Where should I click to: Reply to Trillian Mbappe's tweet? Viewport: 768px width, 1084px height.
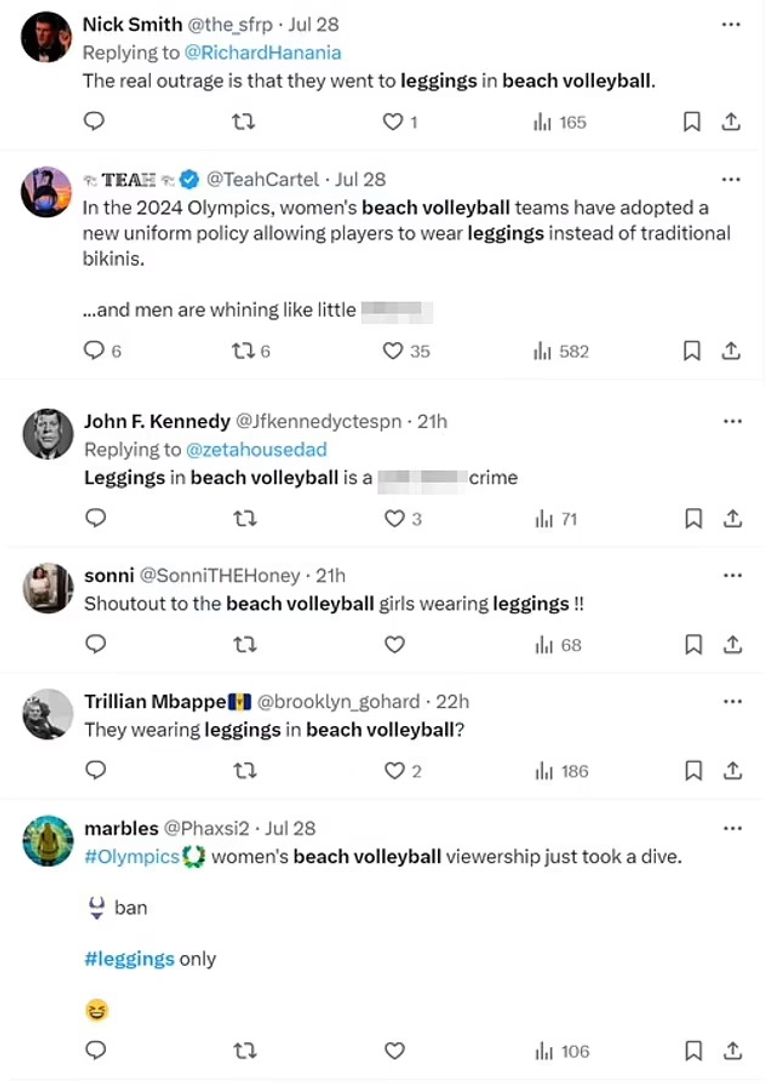(95, 771)
